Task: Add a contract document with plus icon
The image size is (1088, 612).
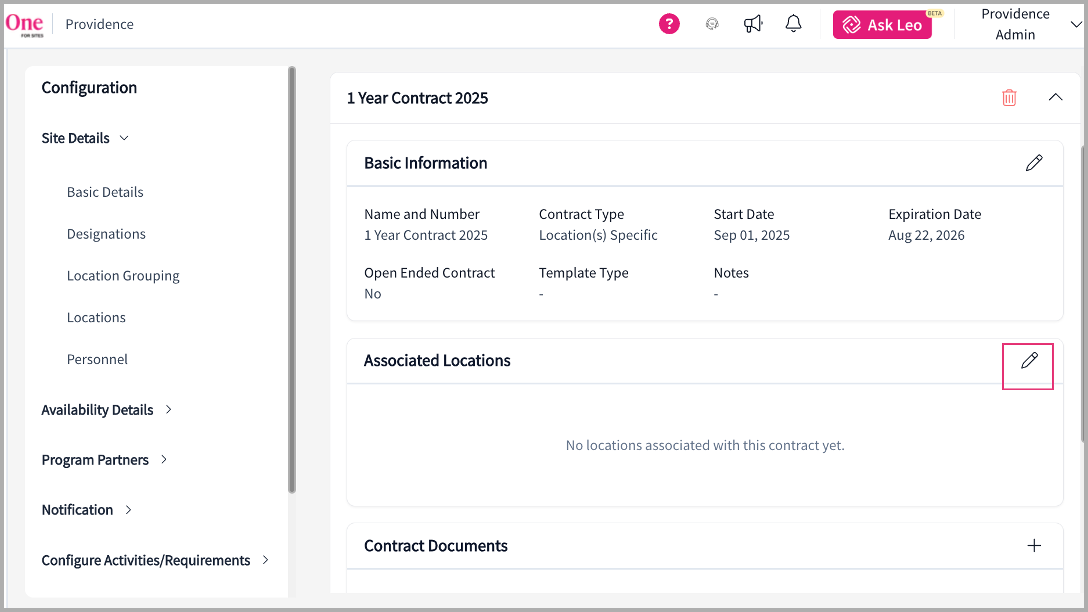Action: (x=1034, y=546)
